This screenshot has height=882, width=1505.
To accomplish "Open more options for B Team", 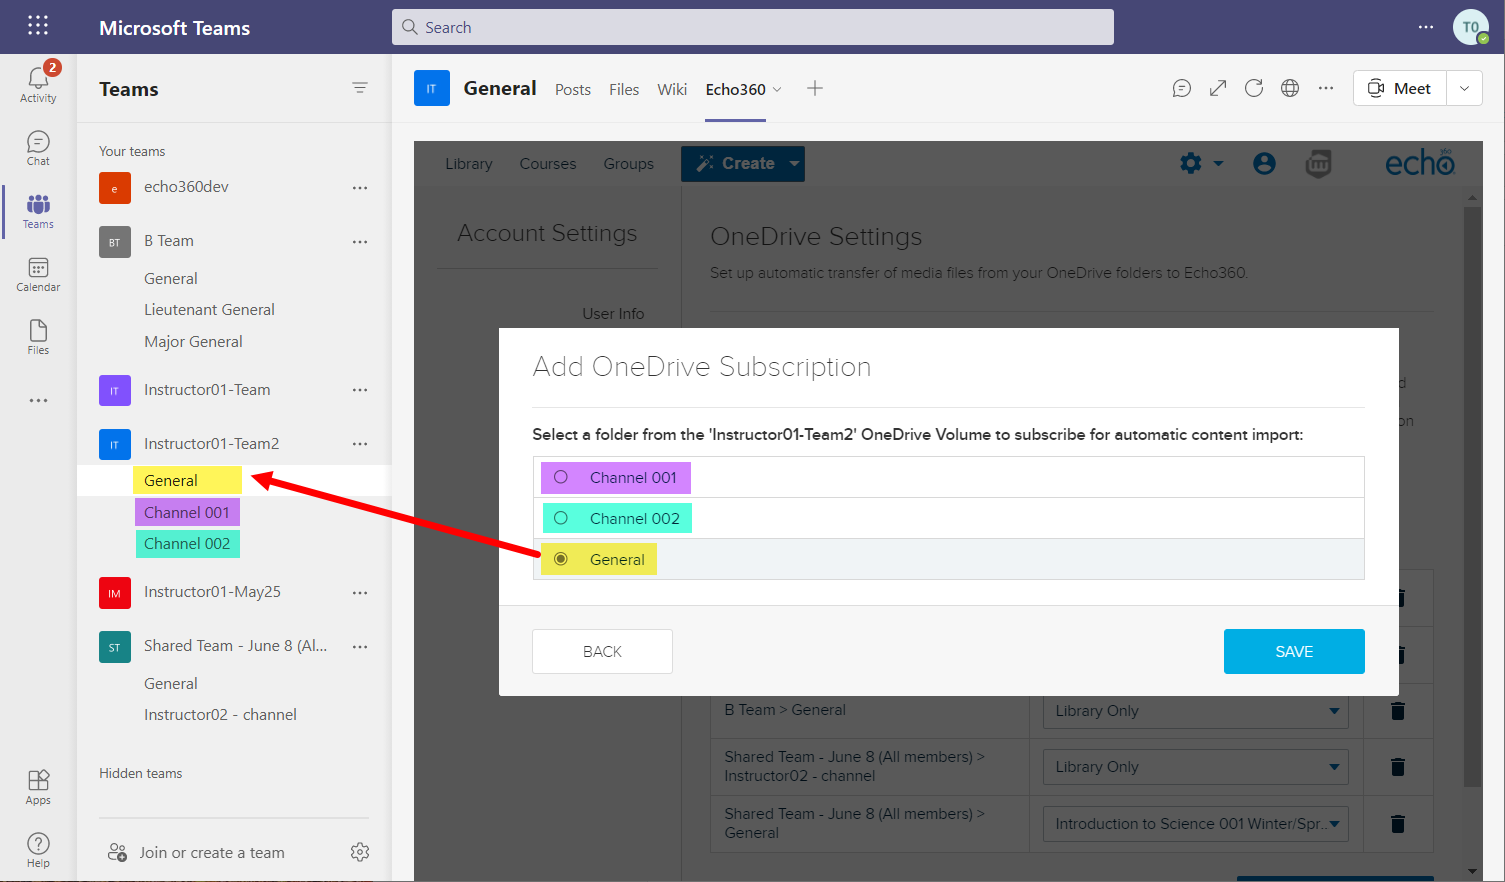I will (360, 242).
